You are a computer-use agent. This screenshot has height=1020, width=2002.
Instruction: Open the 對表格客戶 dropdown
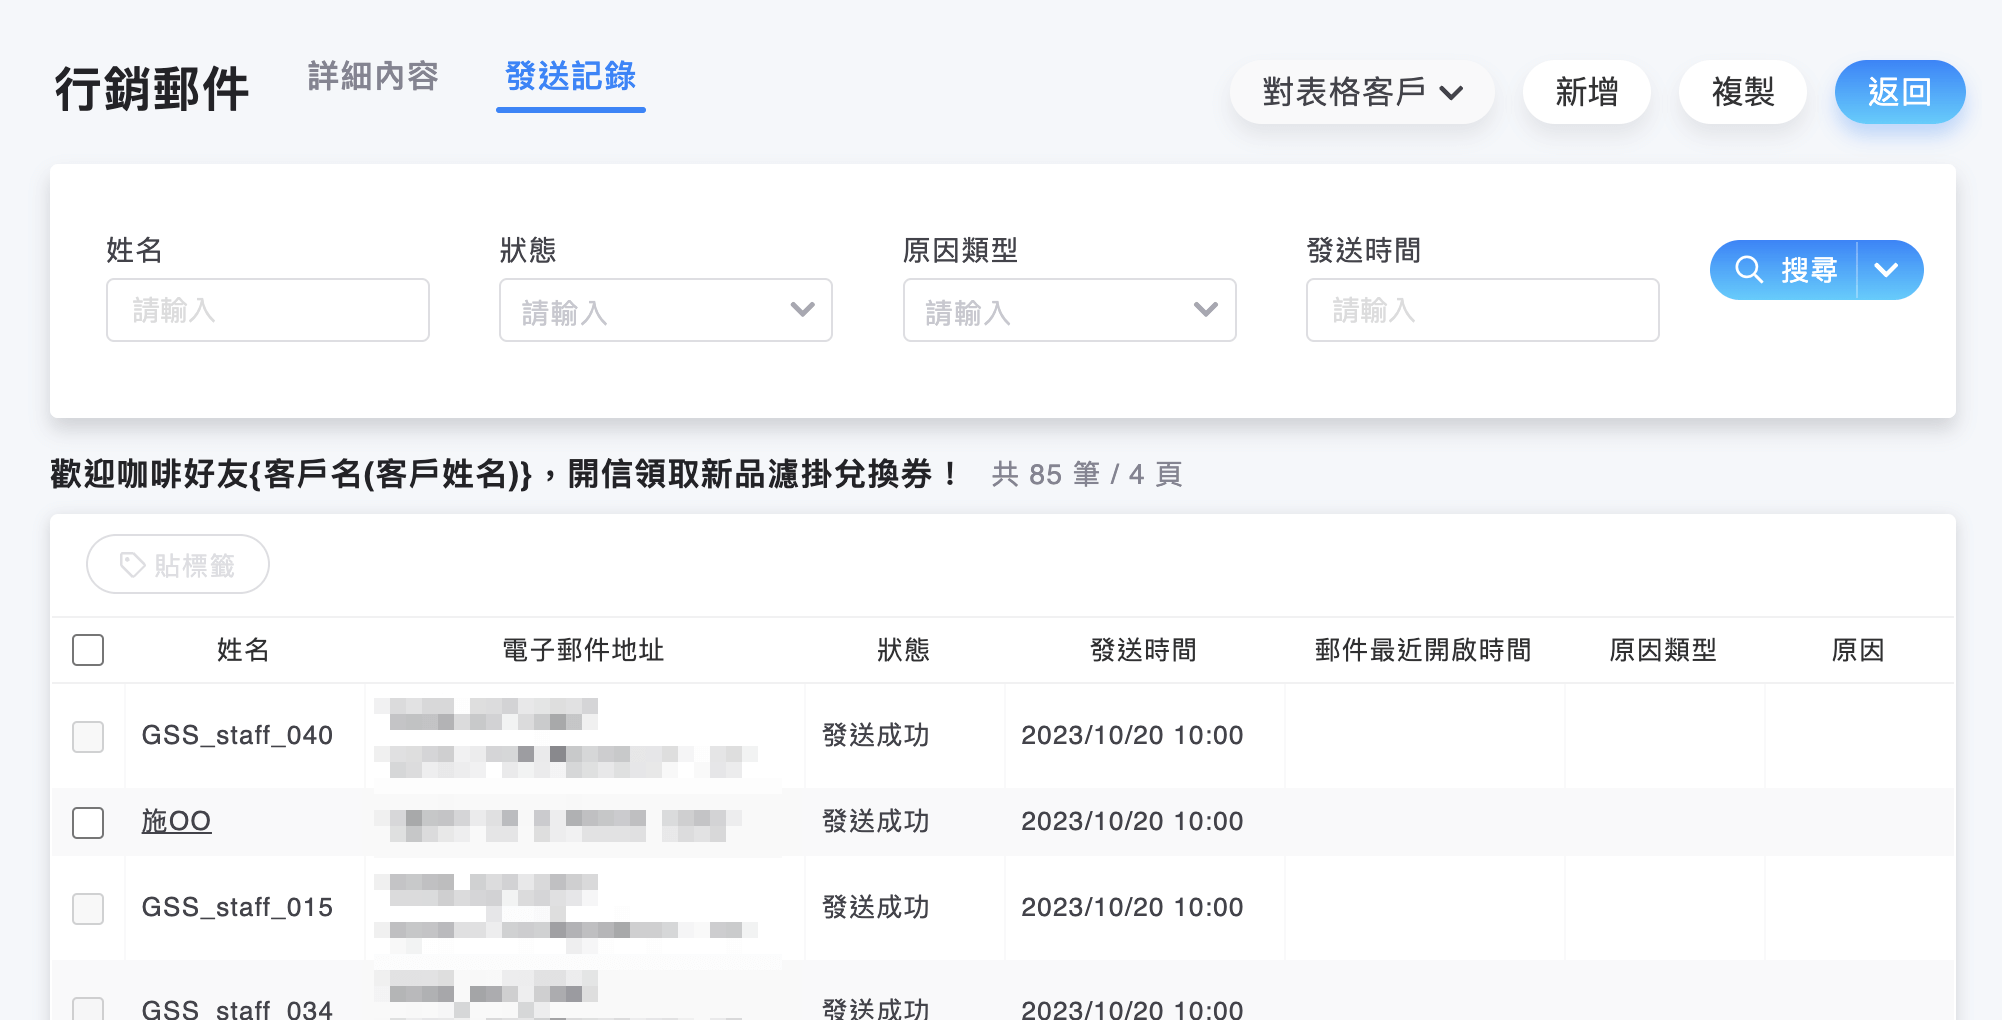click(1362, 92)
